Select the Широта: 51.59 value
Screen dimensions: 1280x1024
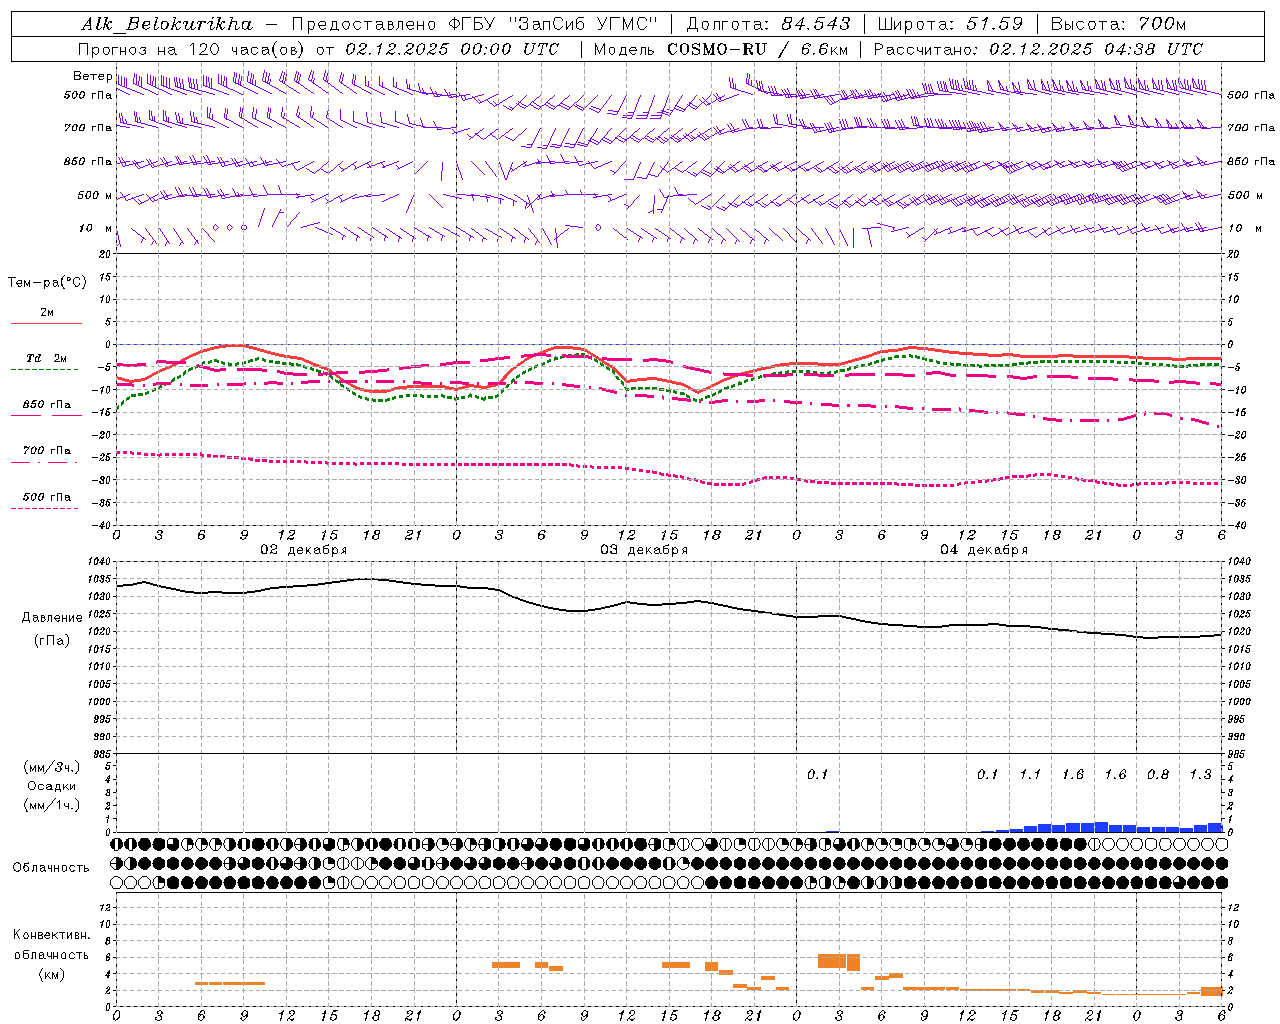click(950, 24)
